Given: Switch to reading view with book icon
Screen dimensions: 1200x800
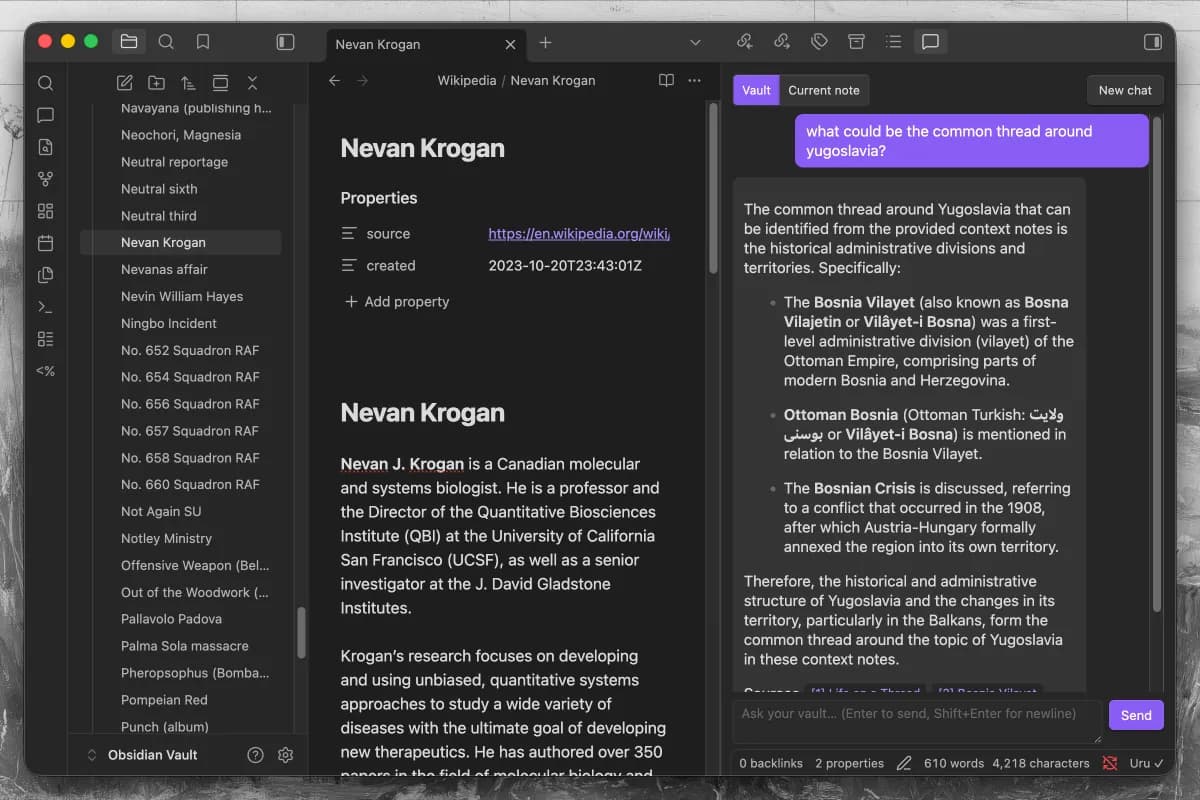Looking at the screenshot, I should [666, 81].
